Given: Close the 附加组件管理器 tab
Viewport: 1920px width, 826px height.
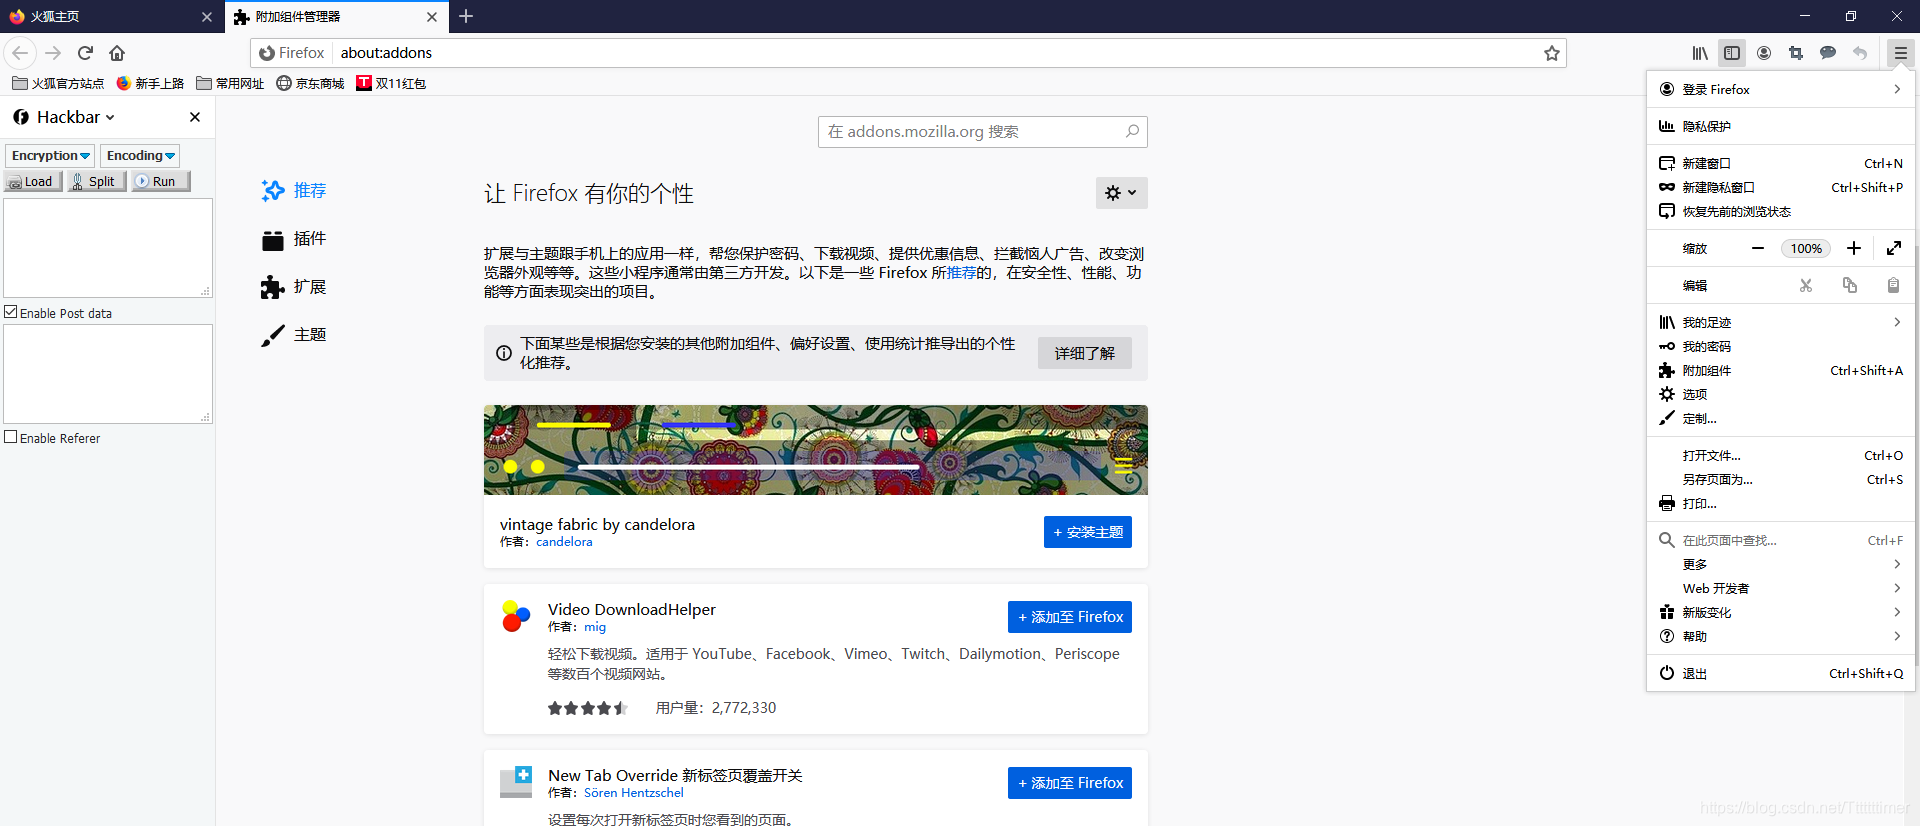Looking at the screenshot, I should (432, 17).
